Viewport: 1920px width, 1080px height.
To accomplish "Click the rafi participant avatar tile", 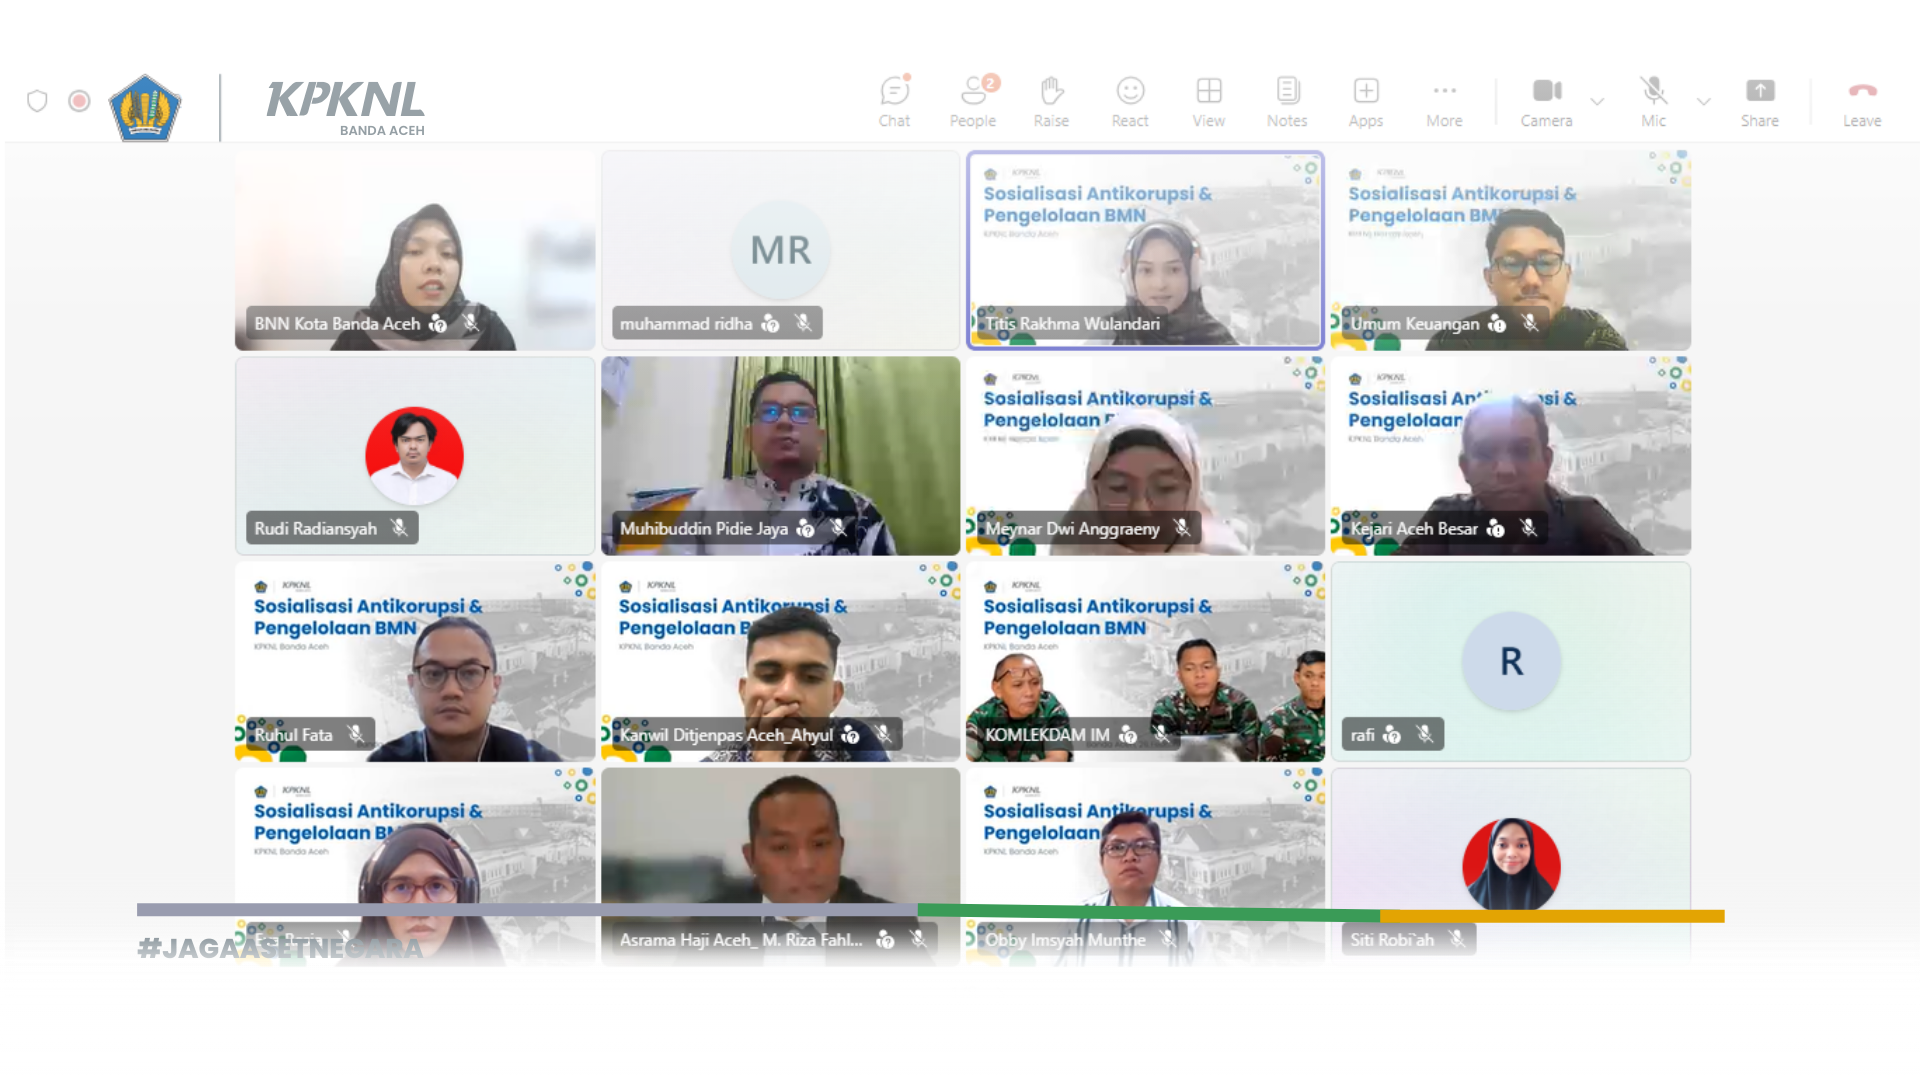I will point(1510,661).
